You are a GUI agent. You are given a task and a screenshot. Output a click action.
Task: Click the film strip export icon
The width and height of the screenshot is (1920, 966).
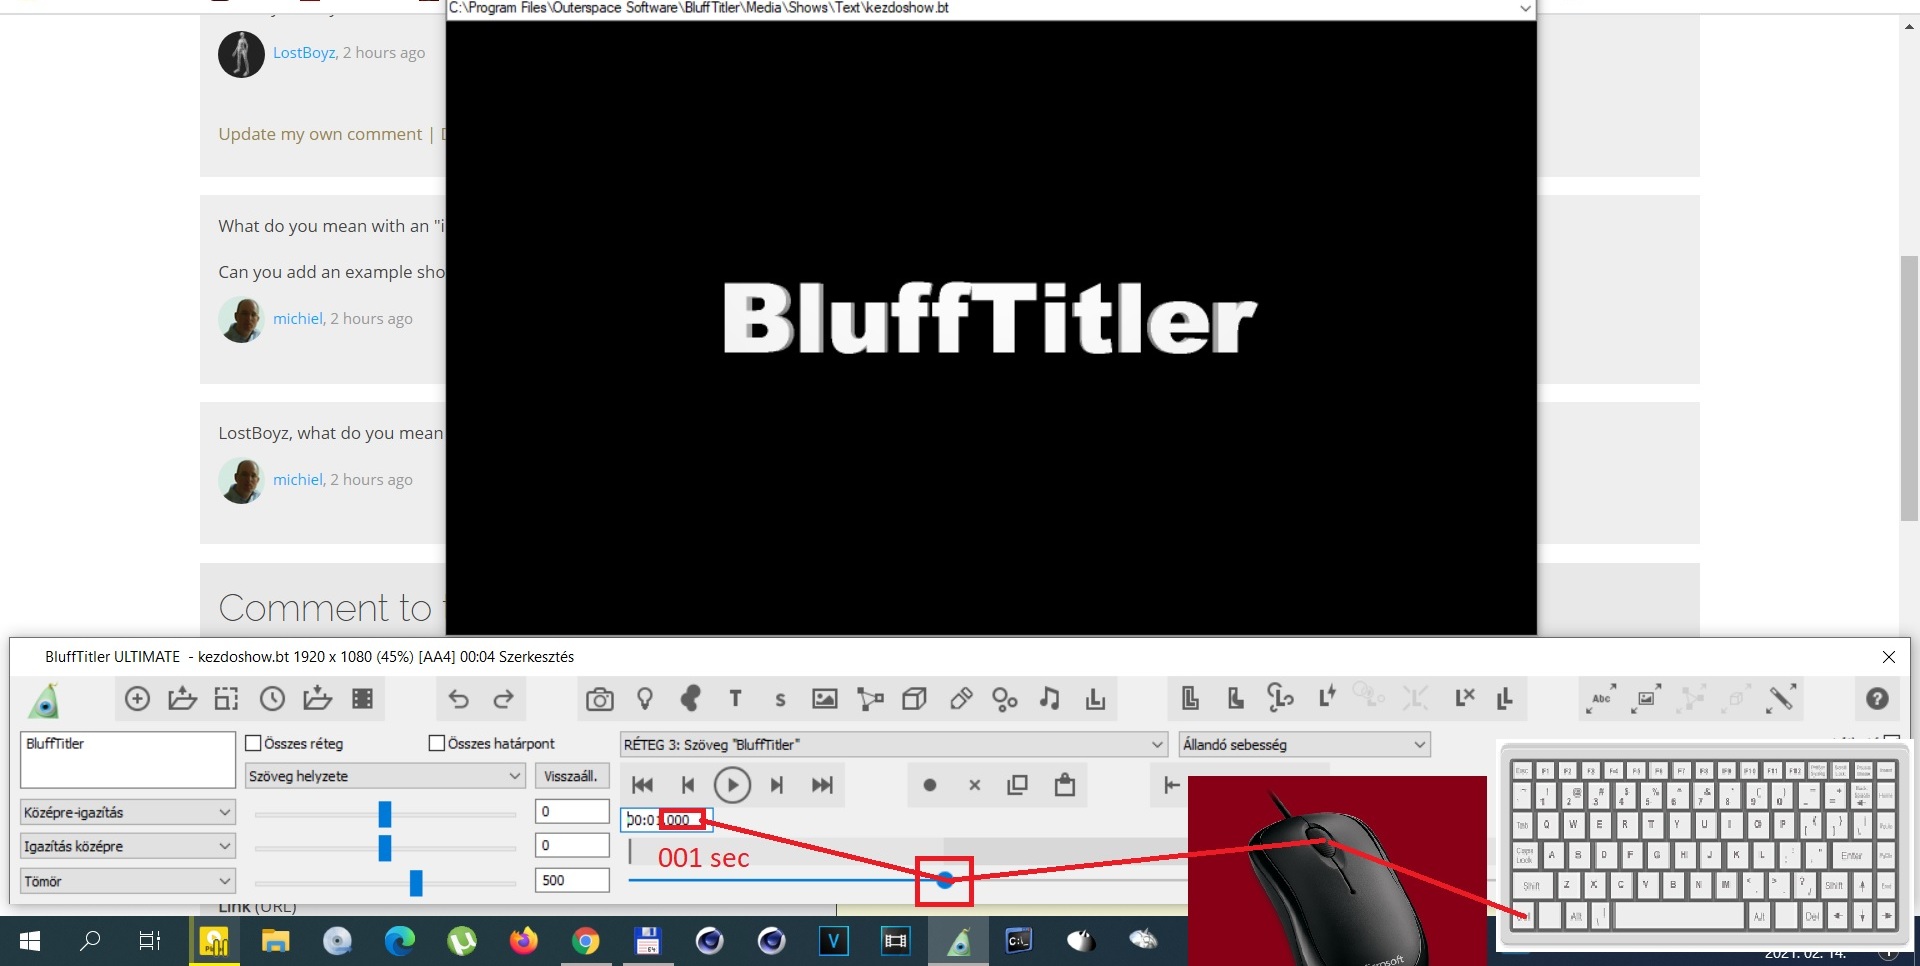(363, 699)
